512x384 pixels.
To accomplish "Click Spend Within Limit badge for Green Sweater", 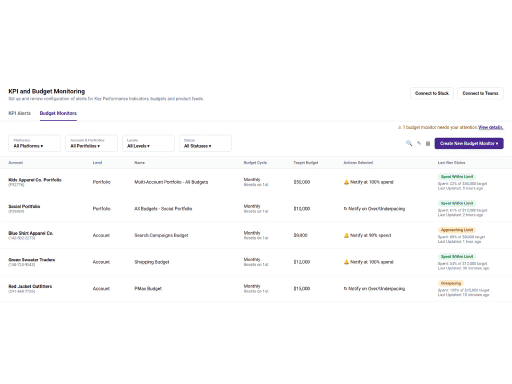I will [x=457, y=257].
